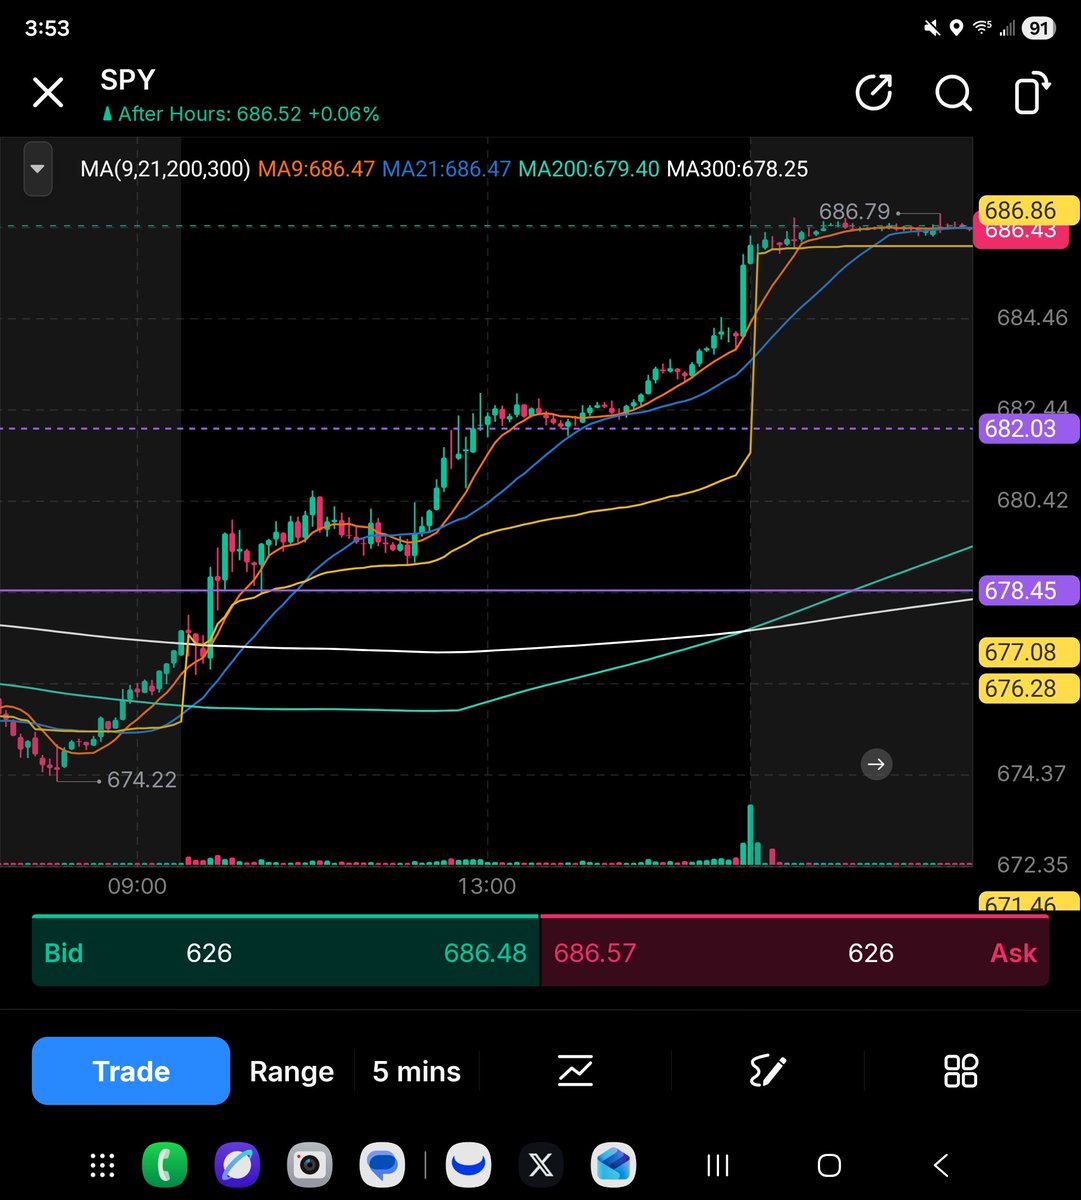Select the purple 682.03 price level tag
The width and height of the screenshot is (1081, 1200).
click(x=1028, y=429)
